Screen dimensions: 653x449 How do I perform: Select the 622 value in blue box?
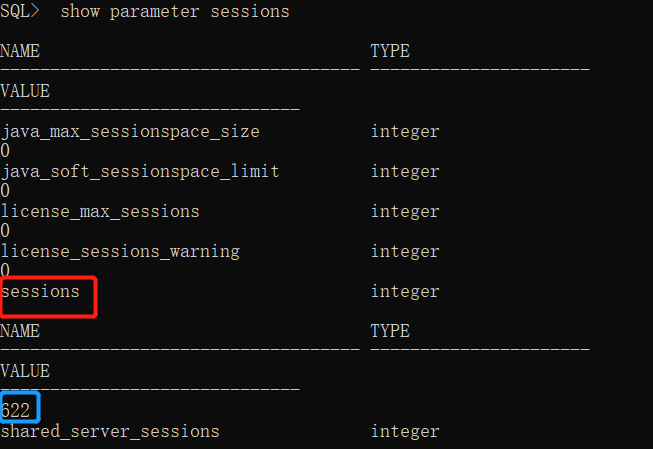click(x=15, y=411)
